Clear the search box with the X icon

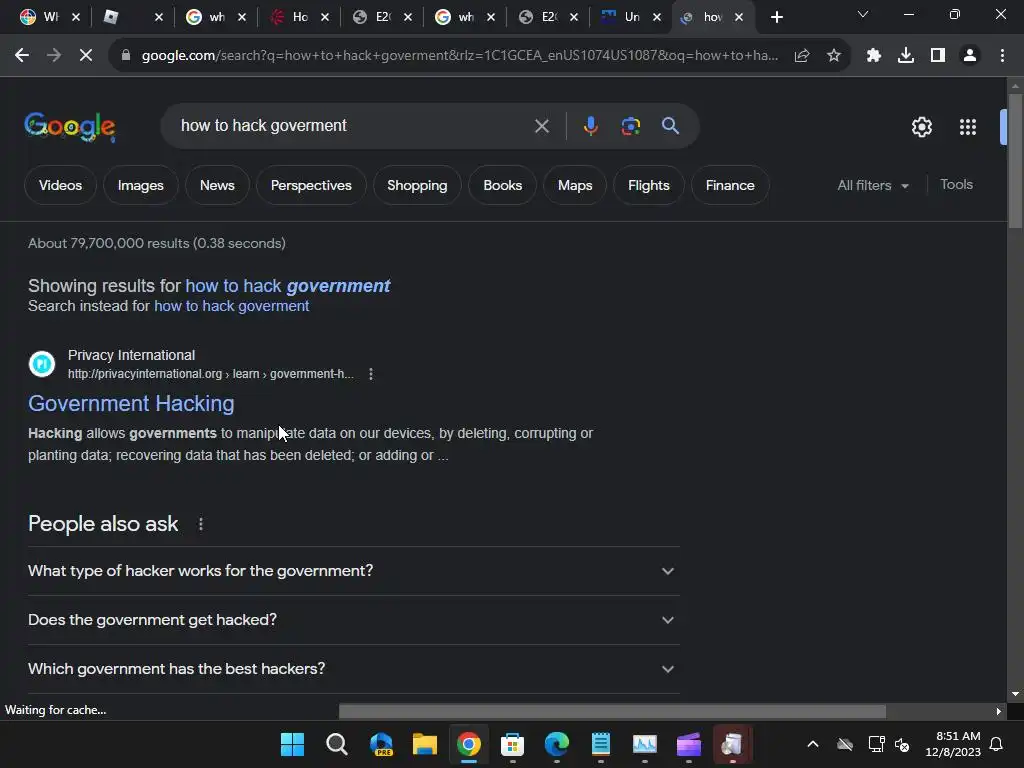541,126
